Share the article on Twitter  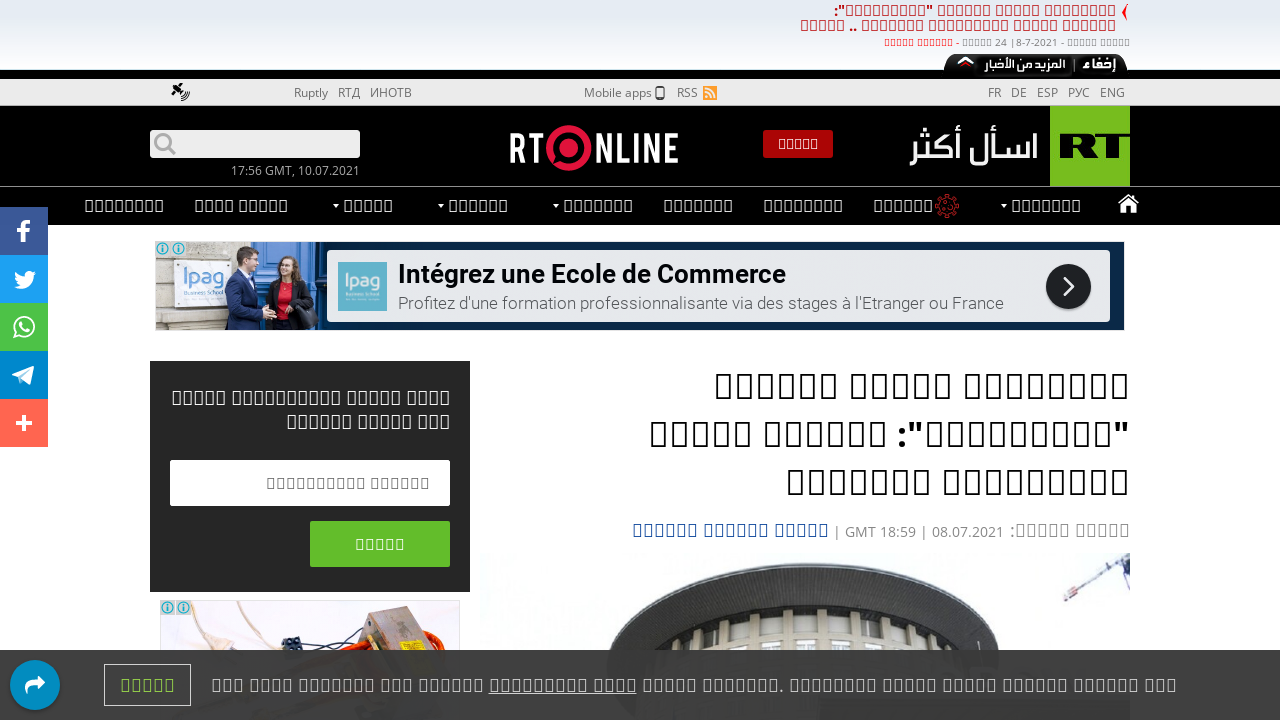(x=24, y=279)
